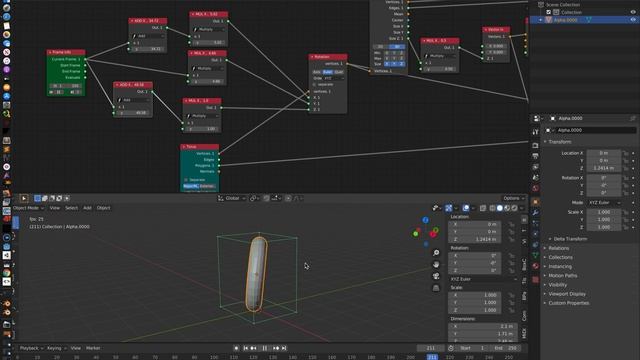Viewport: 640px width, 360px height.
Task: Switch to wireframe viewport shading
Action: 493,208
